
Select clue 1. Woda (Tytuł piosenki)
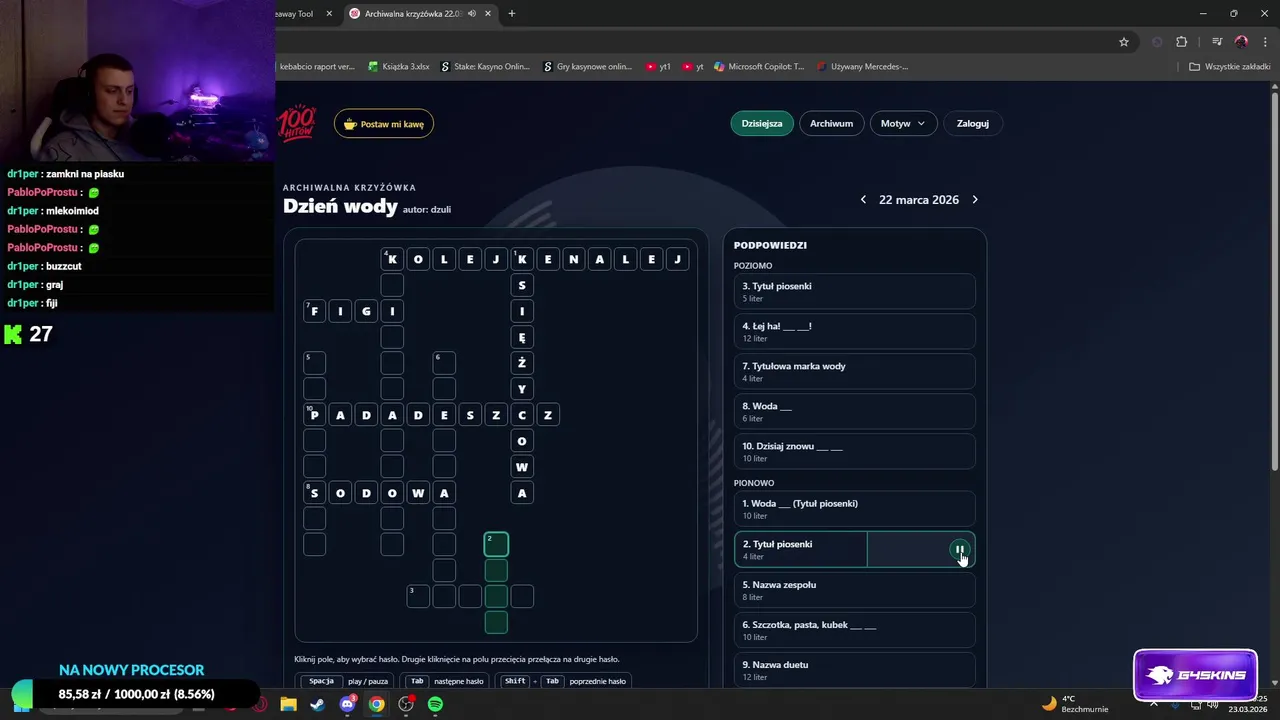point(854,509)
